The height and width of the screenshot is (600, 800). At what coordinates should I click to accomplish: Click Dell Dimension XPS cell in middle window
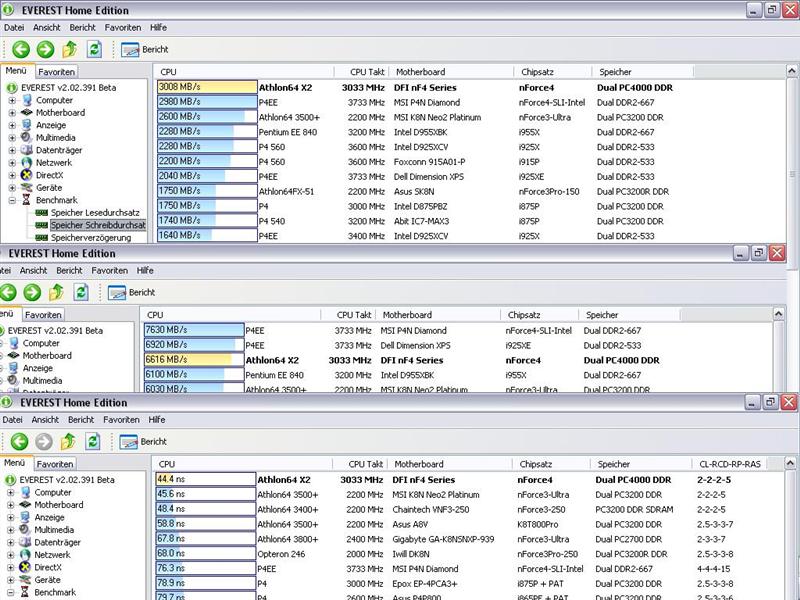point(415,345)
